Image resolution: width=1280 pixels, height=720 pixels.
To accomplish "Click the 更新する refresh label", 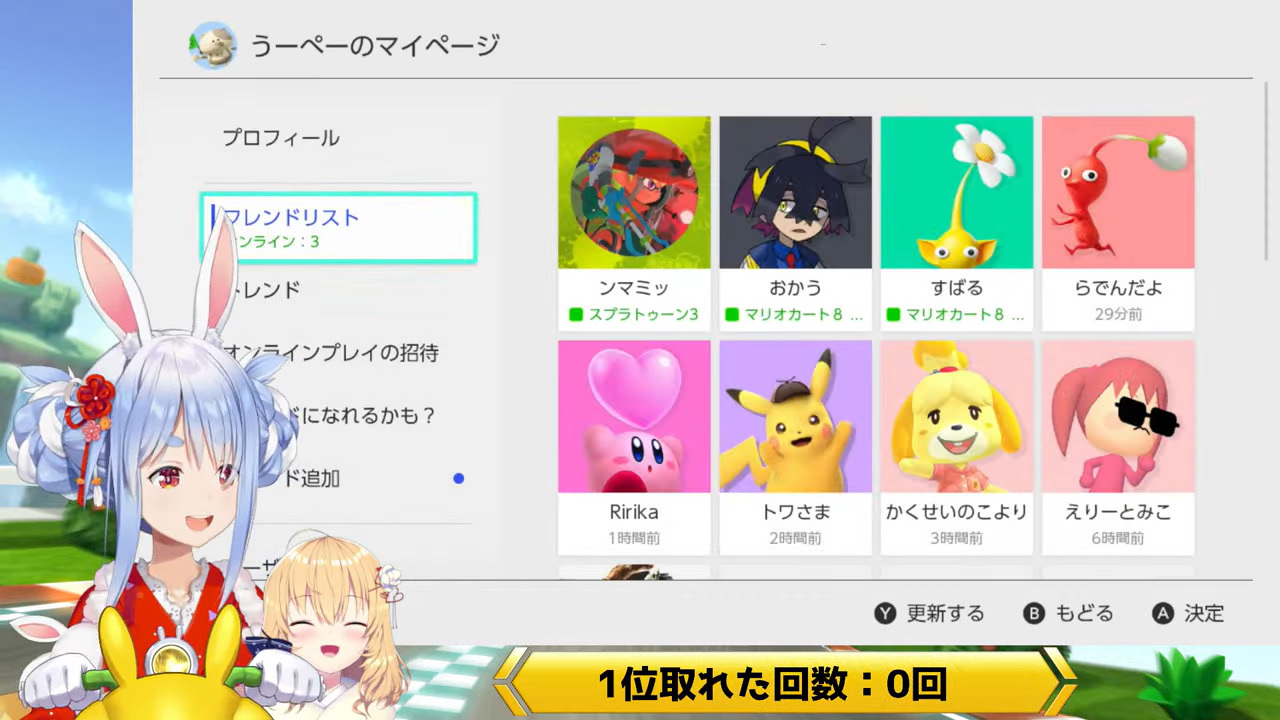I will (945, 614).
